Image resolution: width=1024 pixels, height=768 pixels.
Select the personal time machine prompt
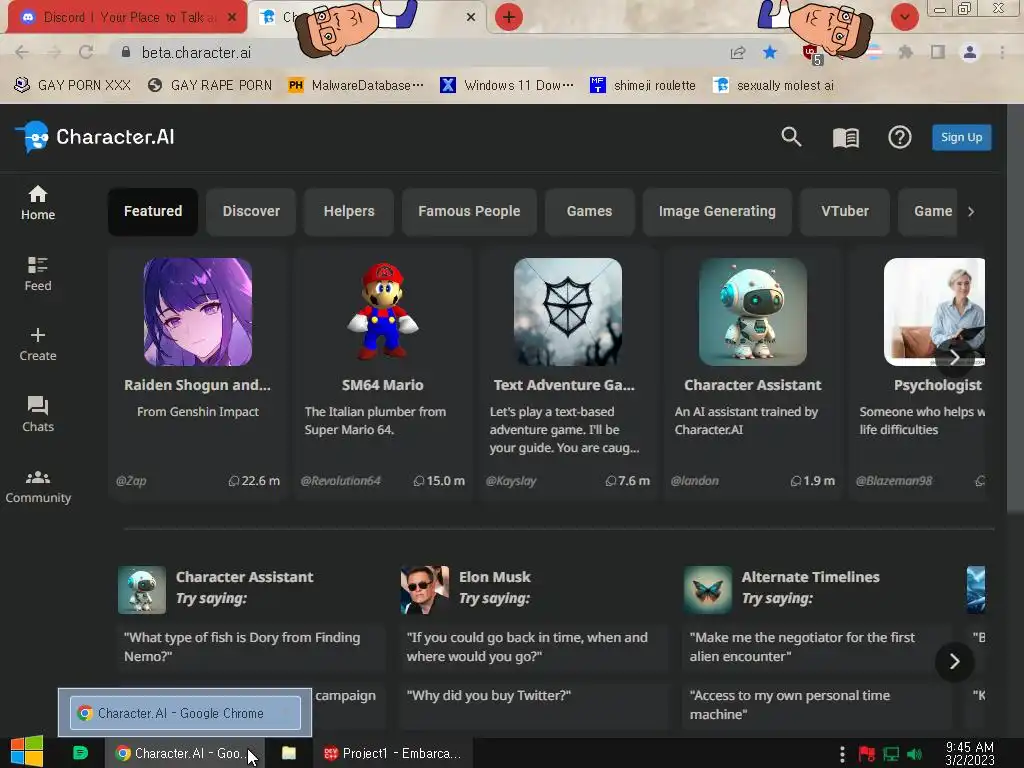click(817, 705)
